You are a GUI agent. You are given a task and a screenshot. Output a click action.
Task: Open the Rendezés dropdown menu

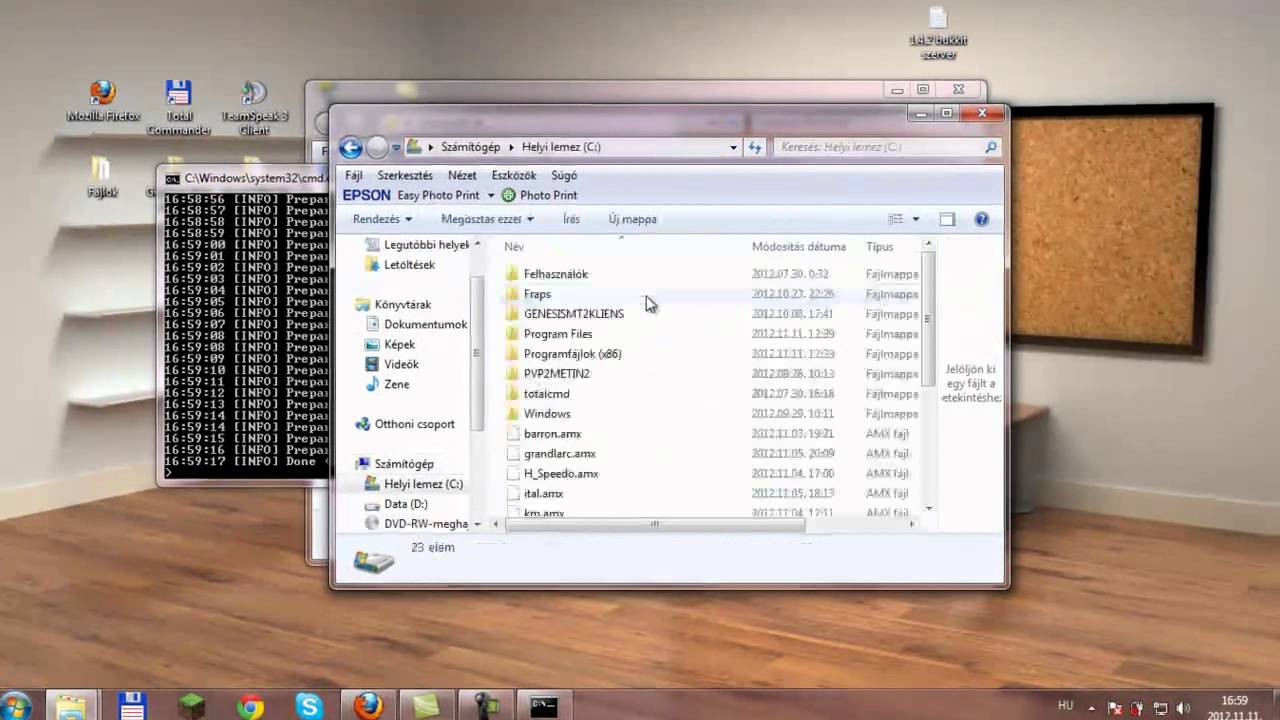pos(382,219)
